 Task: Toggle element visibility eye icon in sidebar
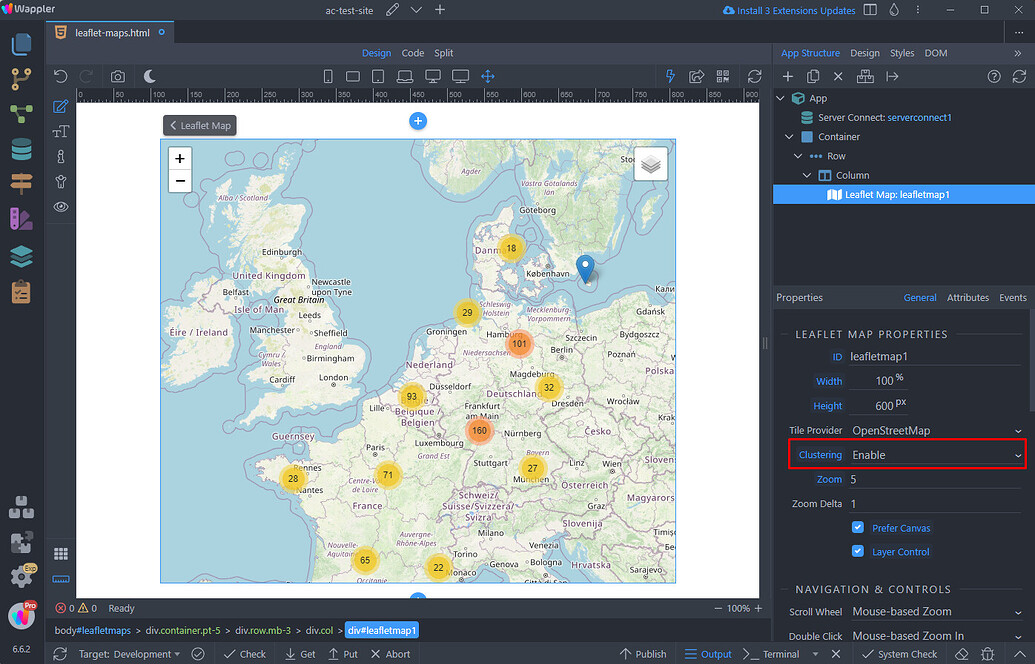[x=60, y=205]
